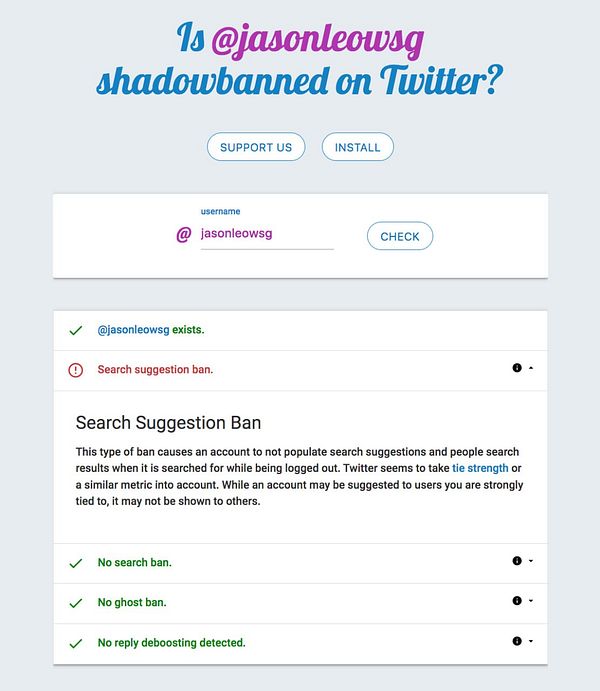
Task: Collapse the Search suggestion ban section
Action: tap(531, 368)
